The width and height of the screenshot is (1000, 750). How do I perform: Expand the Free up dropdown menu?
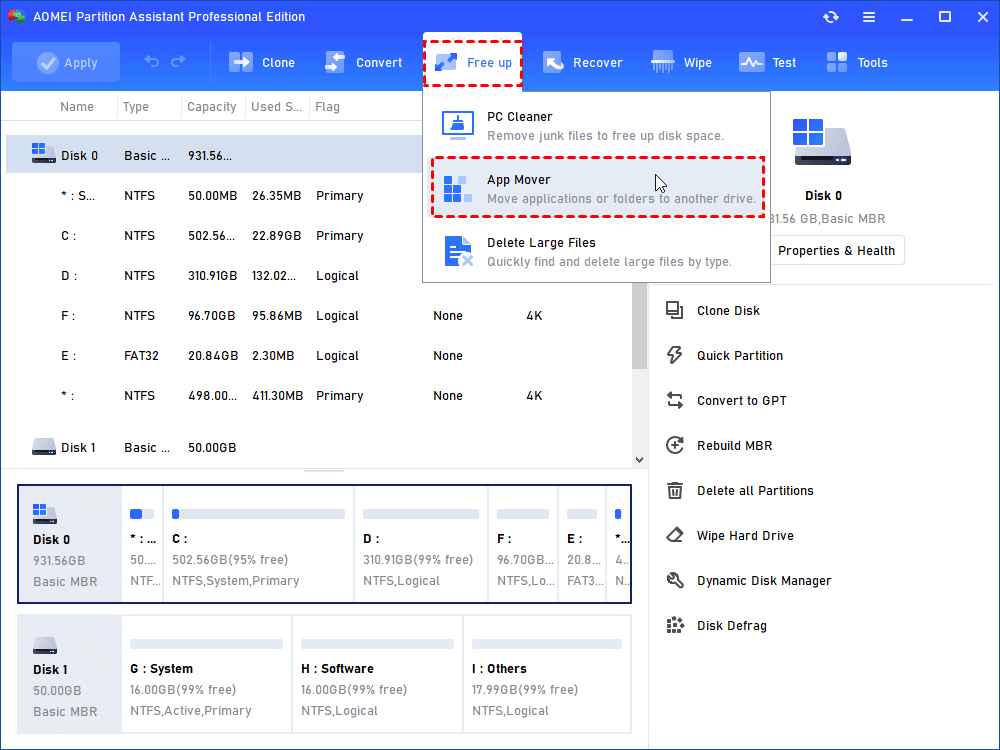pyautogui.click(x=473, y=62)
